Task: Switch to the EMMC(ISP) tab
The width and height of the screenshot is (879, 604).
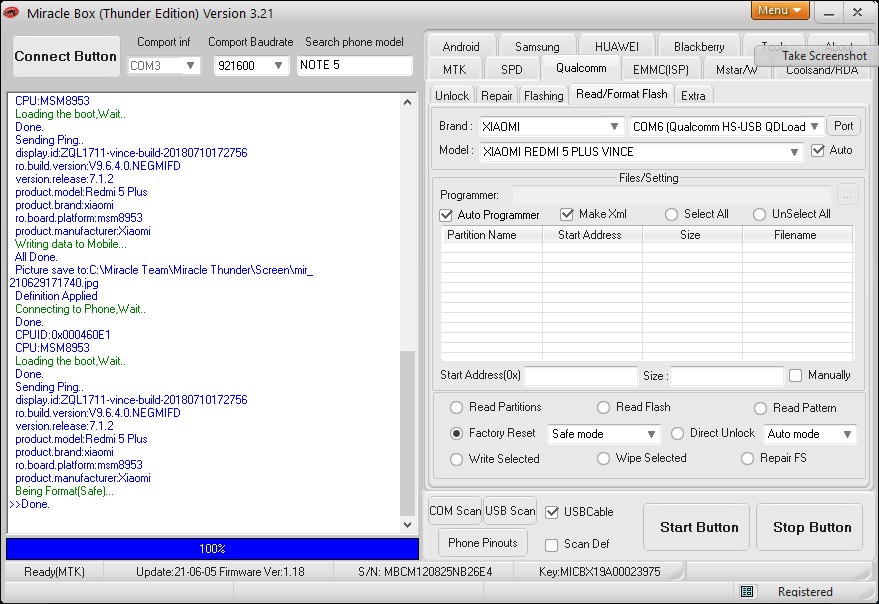Action: 660,70
